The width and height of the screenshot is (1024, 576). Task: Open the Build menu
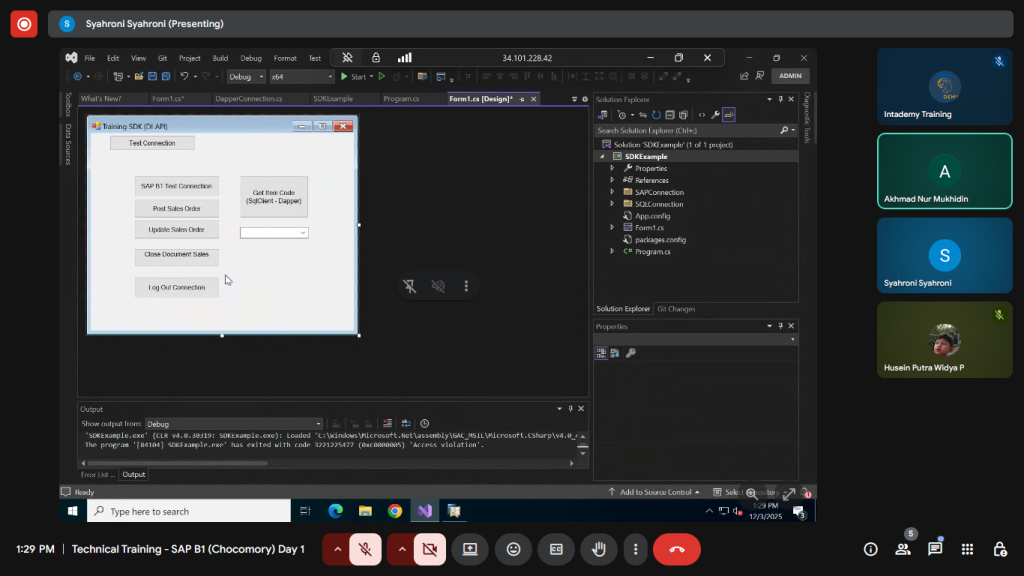pyautogui.click(x=220, y=58)
